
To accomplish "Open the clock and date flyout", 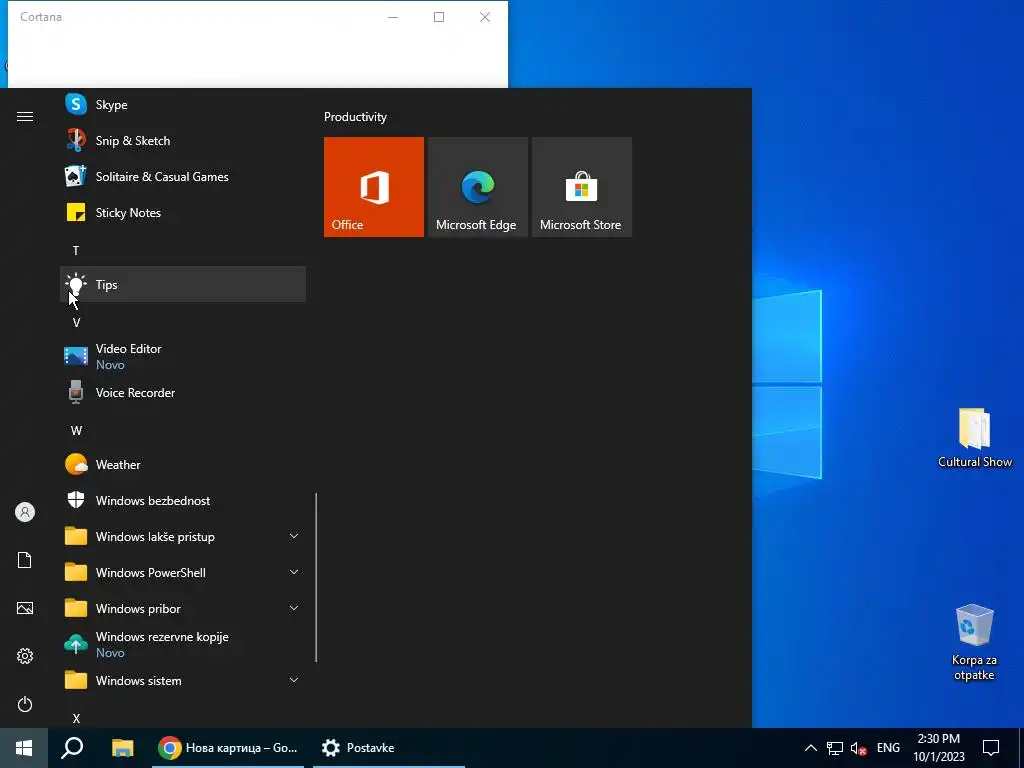I will 938,748.
